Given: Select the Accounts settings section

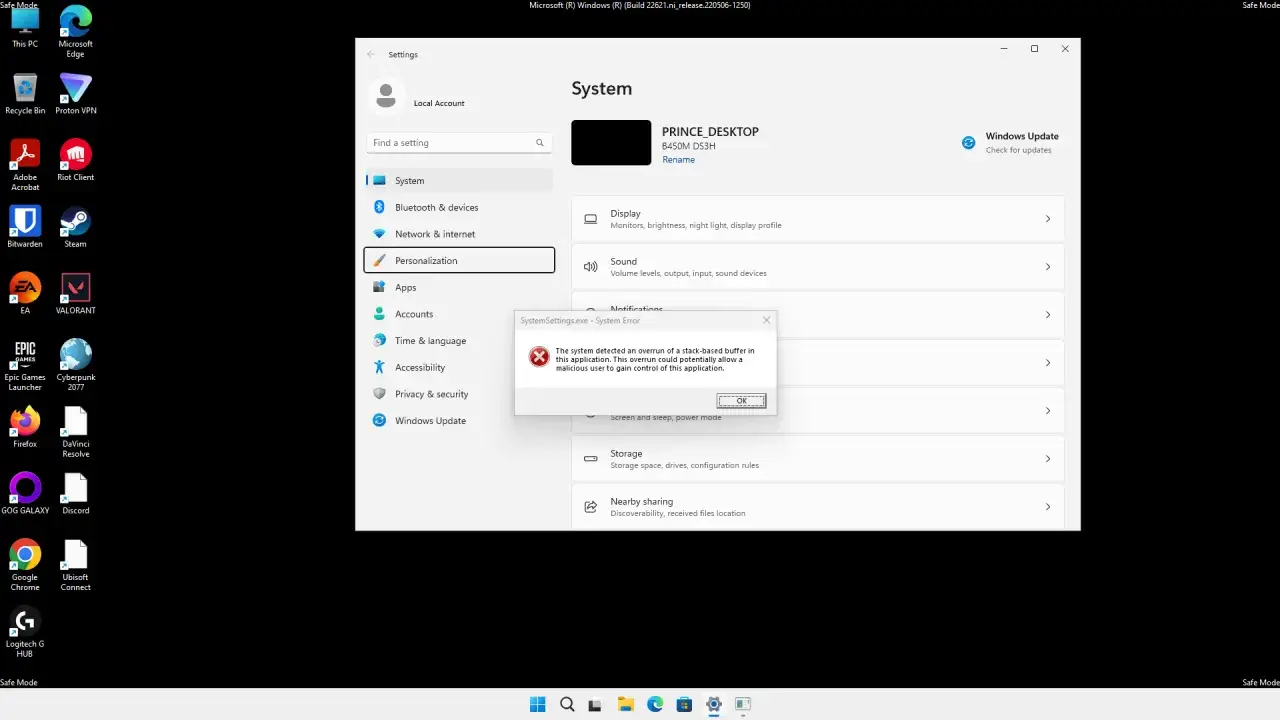Looking at the screenshot, I should [415, 314].
